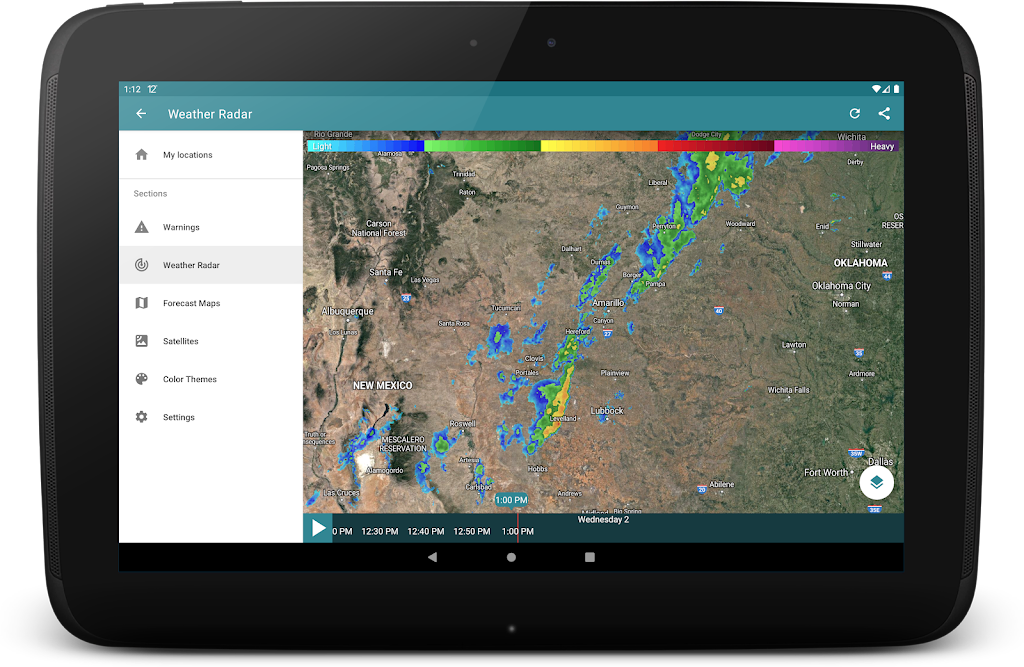Click the Amarillo label on the map
This screenshot has width=1024, height=667.
tap(608, 302)
